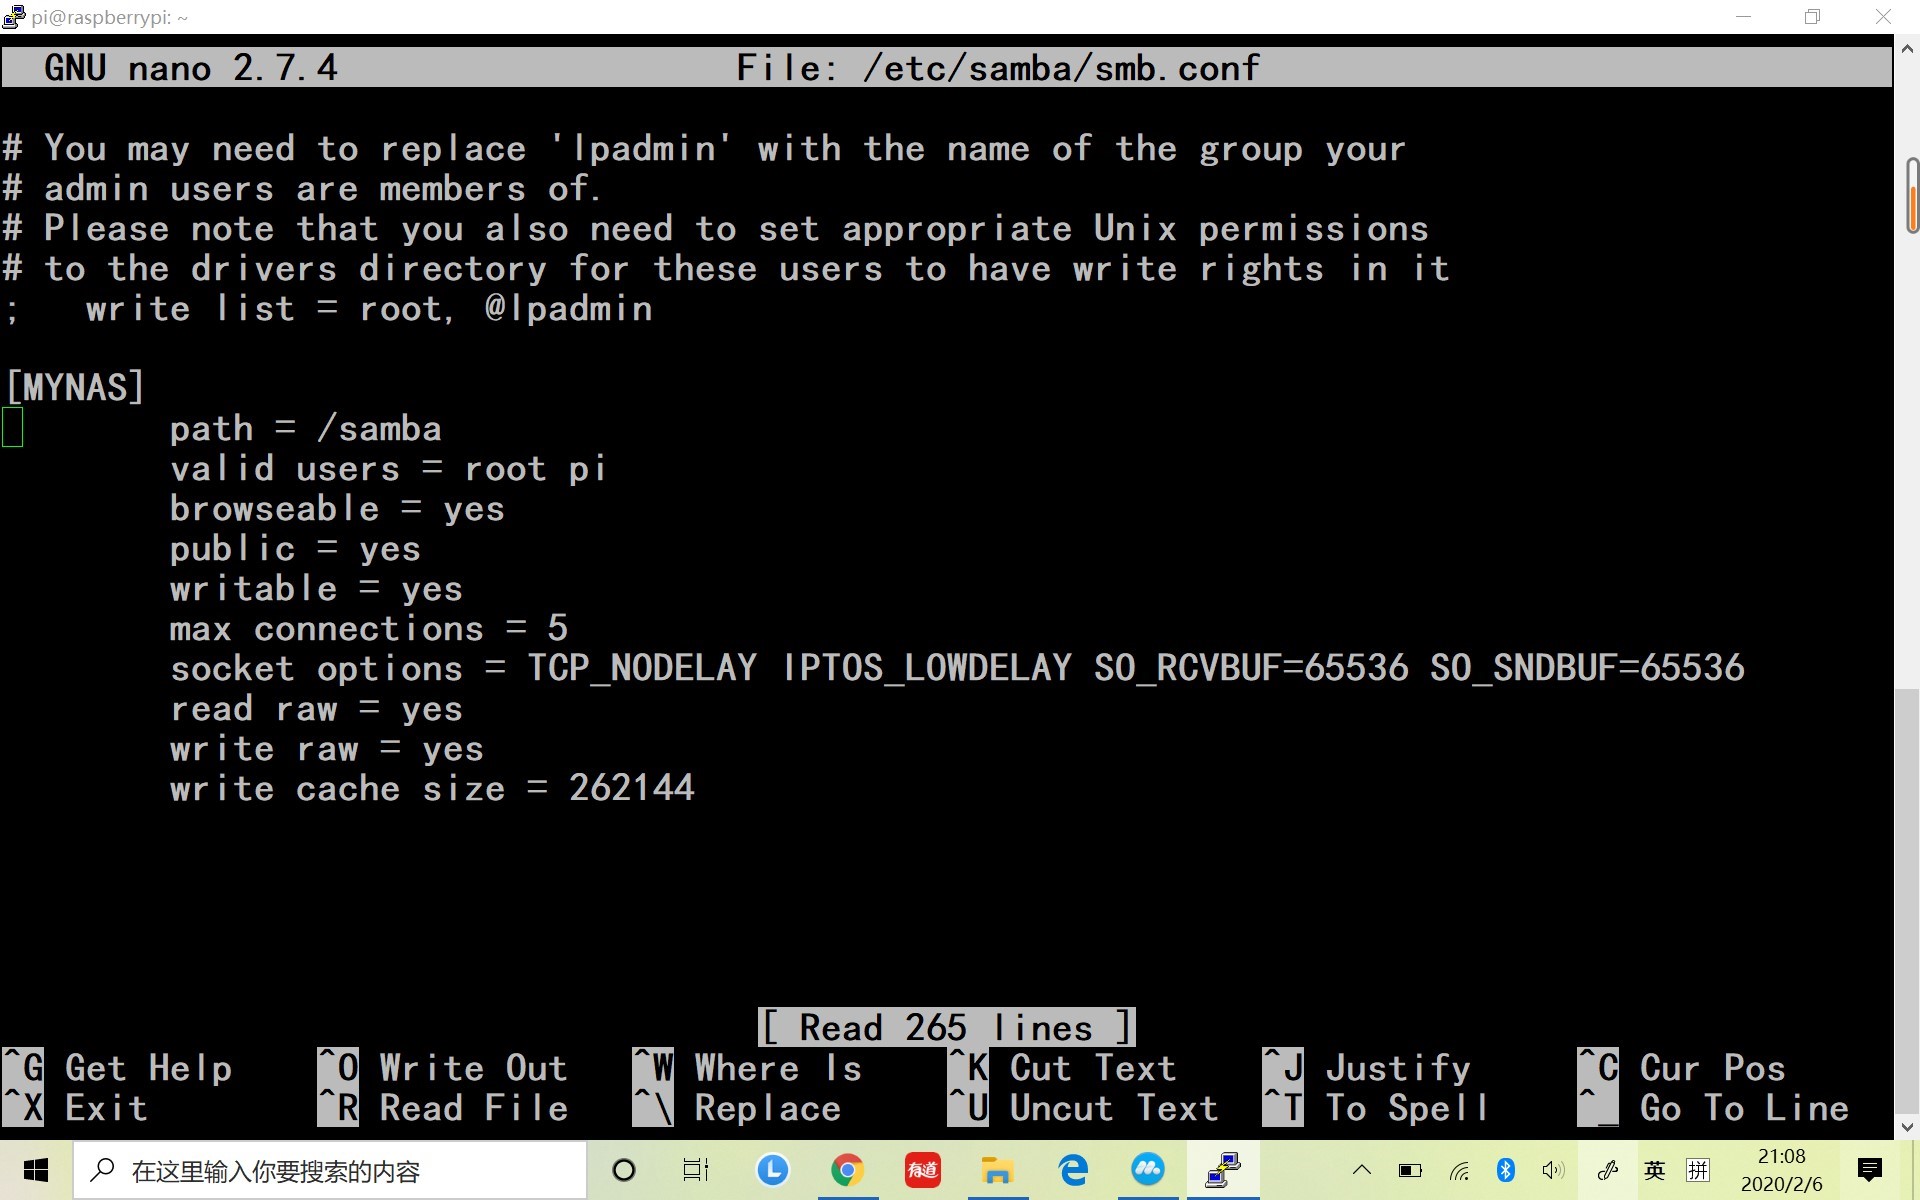This screenshot has height=1200, width=1920.
Task: Click the Cortana circle icon
Action: tap(623, 1170)
